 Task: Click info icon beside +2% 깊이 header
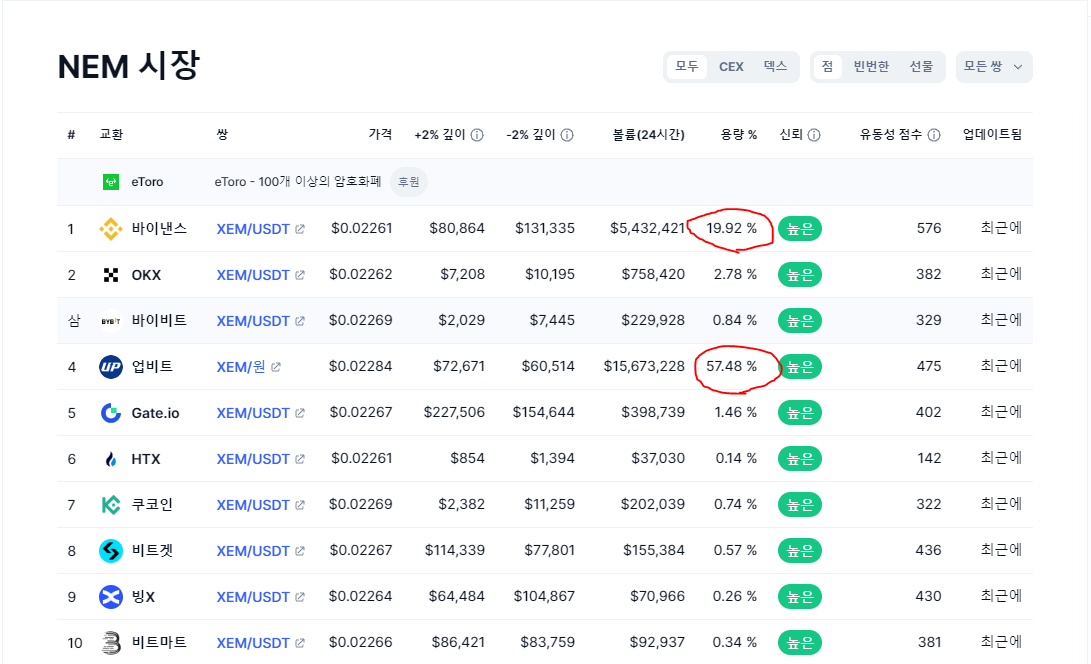pos(477,135)
